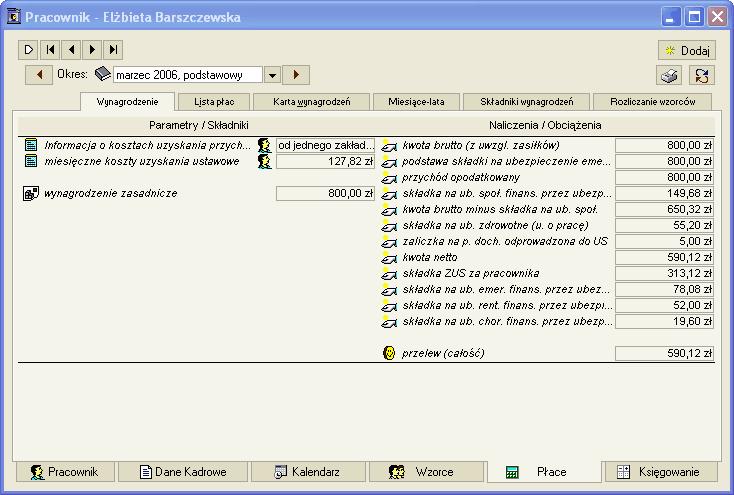The width and height of the screenshot is (734, 495).
Task: Click hand icon beside 'kwota brutto minus składka'
Action: coord(389,210)
